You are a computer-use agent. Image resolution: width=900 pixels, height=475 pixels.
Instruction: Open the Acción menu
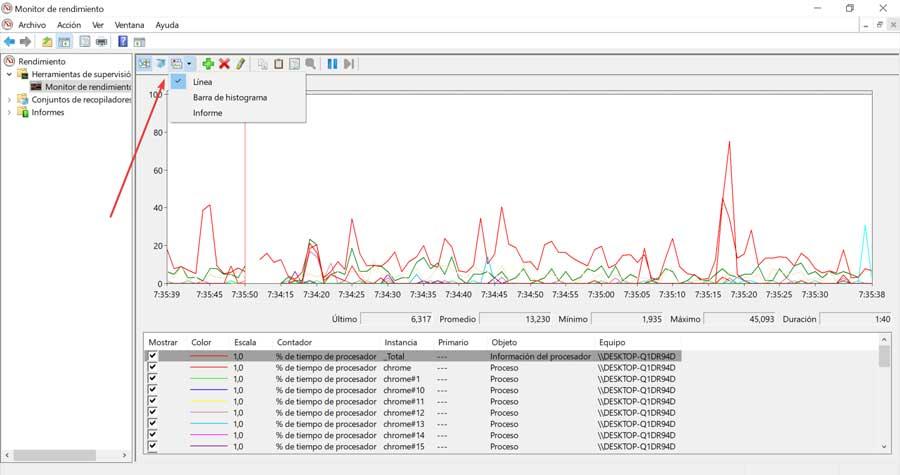[x=69, y=25]
